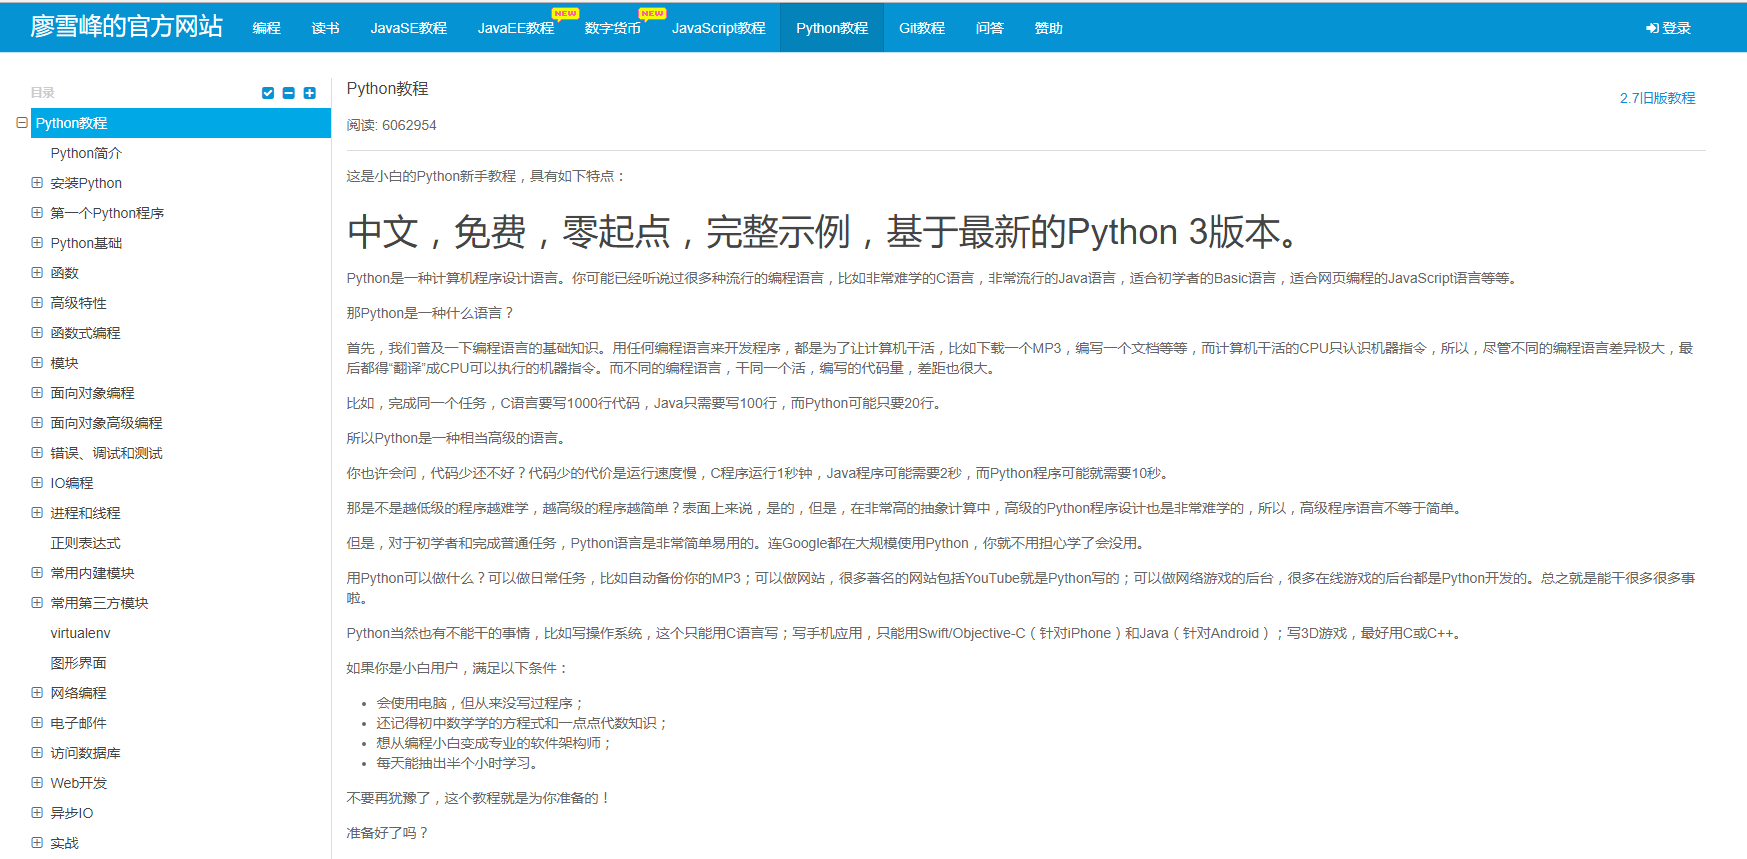Click the collapse-all minus icon in catalog header
1747x859 pixels.
(x=288, y=93)
